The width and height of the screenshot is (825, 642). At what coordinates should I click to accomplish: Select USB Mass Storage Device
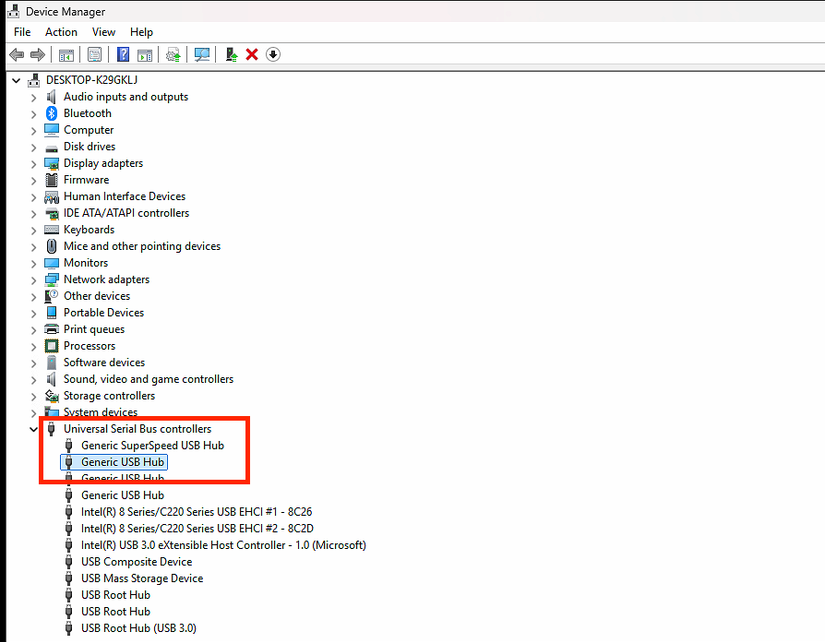(x=142, y=578)
